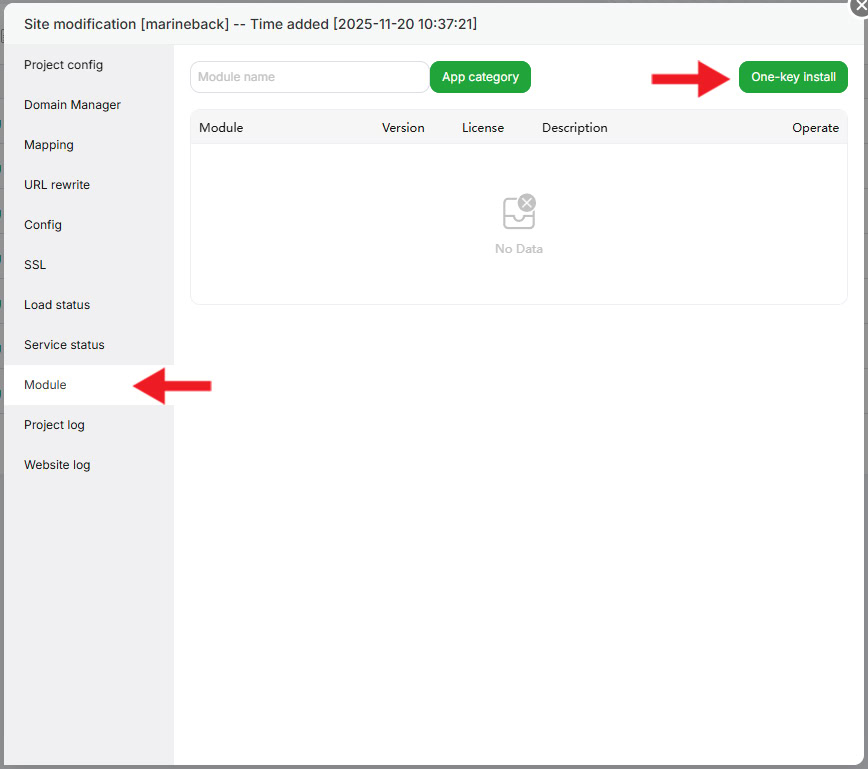868x769 pixels.
Task: Open the Domain Manager section
Action: (x=72, y=104)
